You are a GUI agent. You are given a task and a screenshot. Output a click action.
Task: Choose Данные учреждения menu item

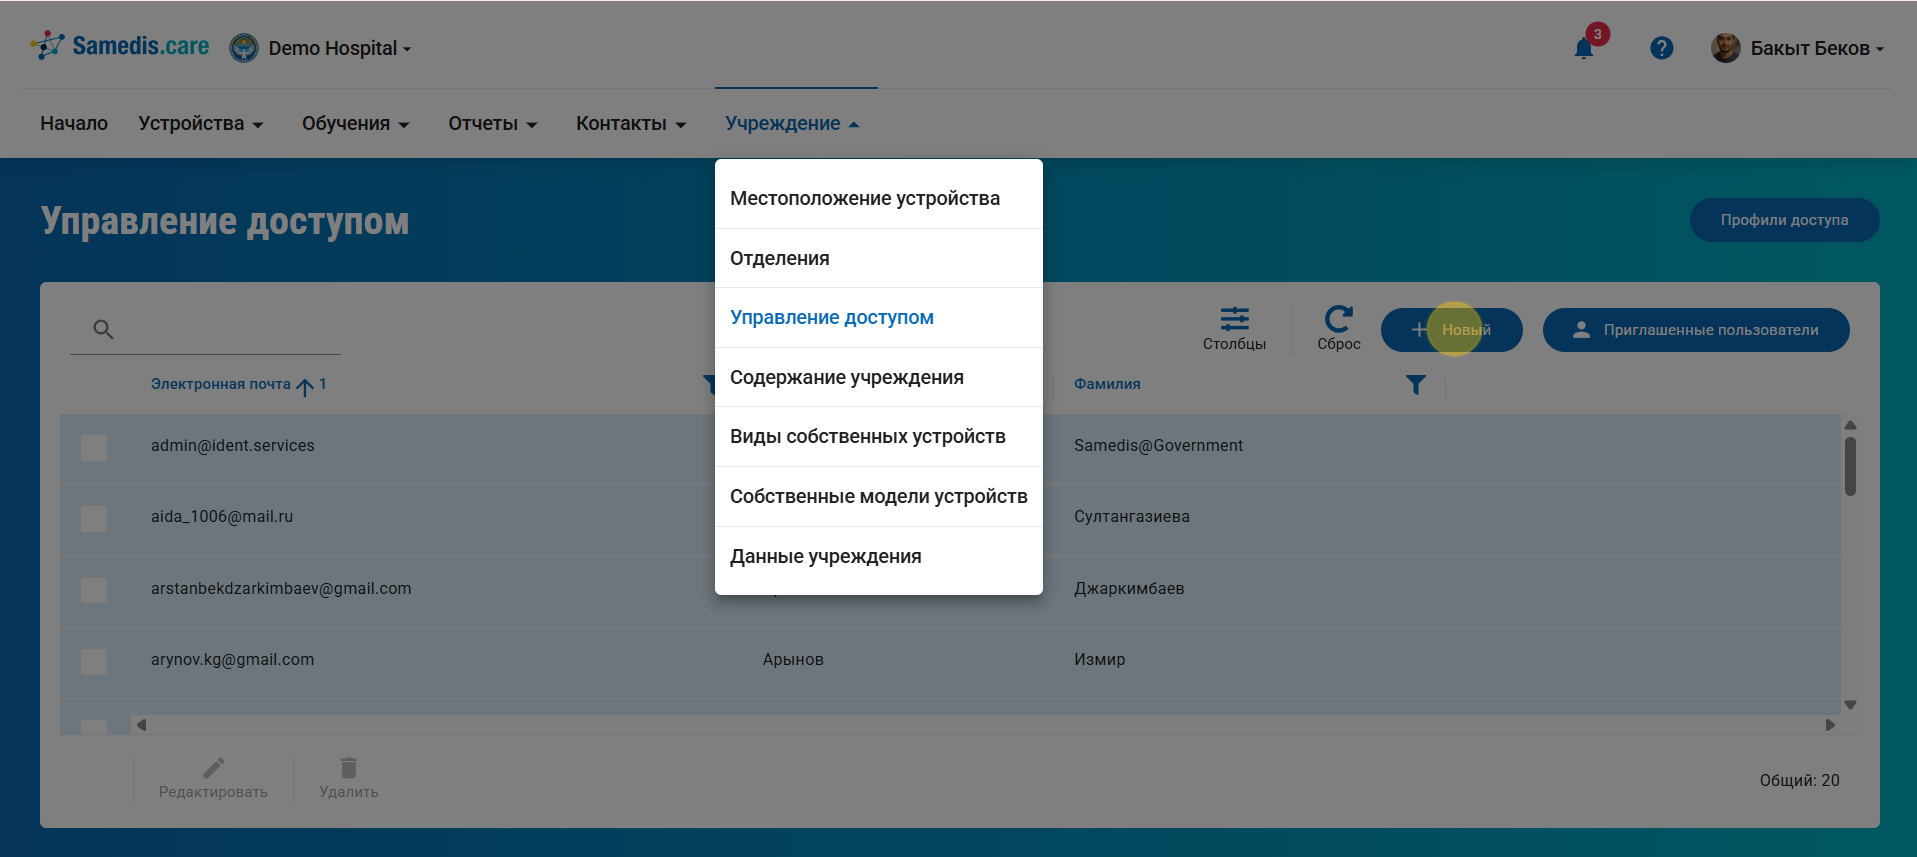(x=825, y=556)
